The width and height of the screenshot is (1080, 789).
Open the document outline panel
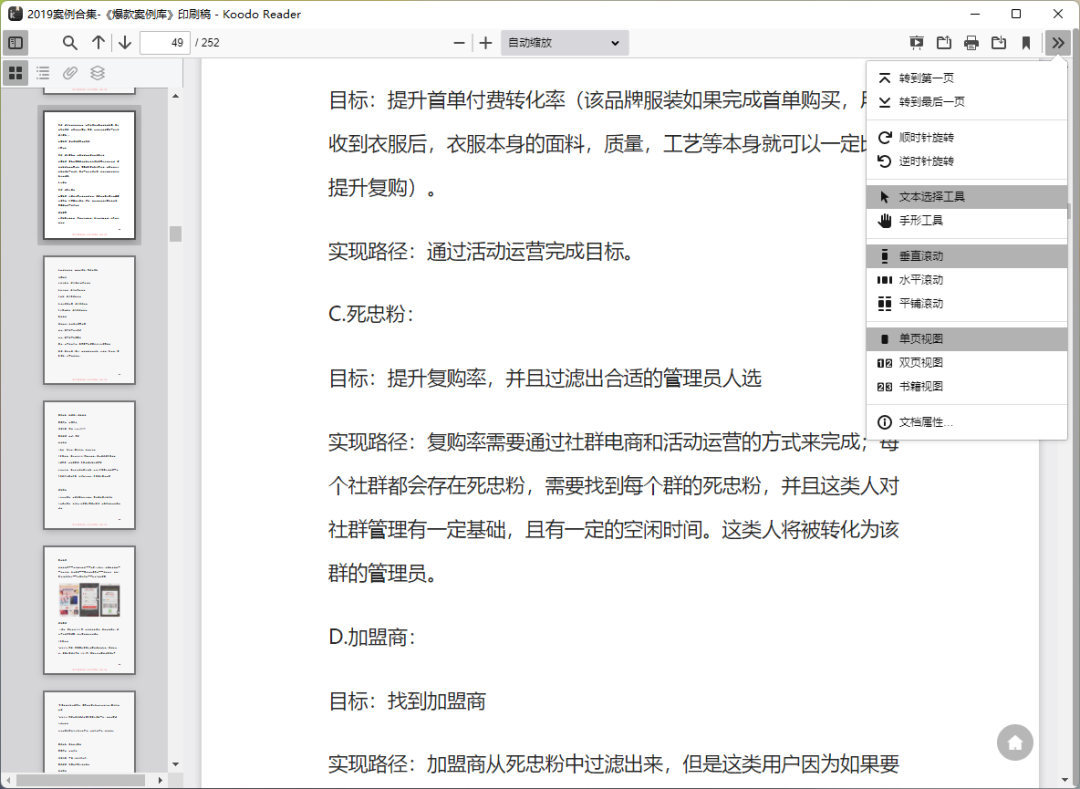[x=42, y=72]
